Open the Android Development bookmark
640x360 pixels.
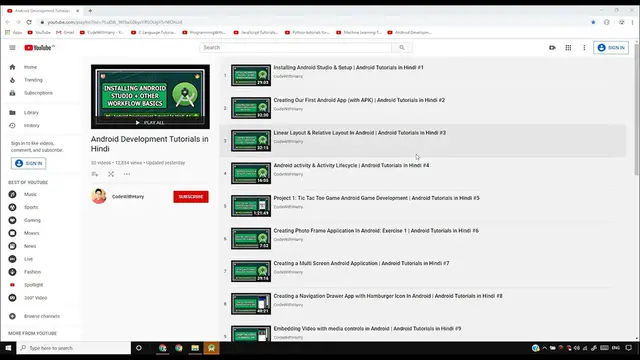pos(409,32)
